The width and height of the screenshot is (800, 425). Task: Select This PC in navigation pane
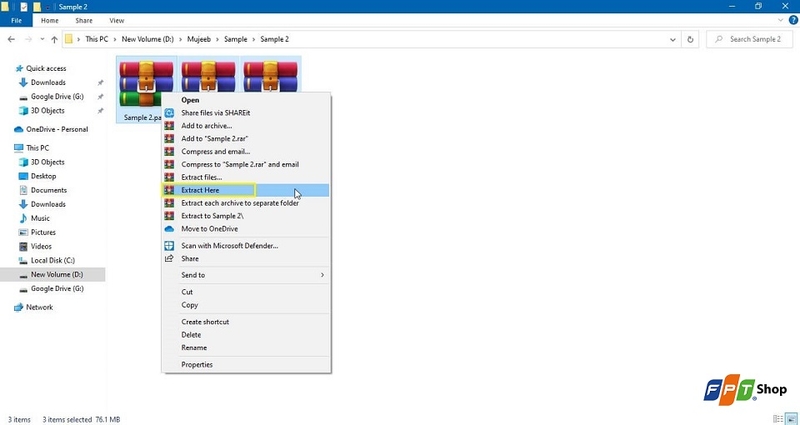37,148
